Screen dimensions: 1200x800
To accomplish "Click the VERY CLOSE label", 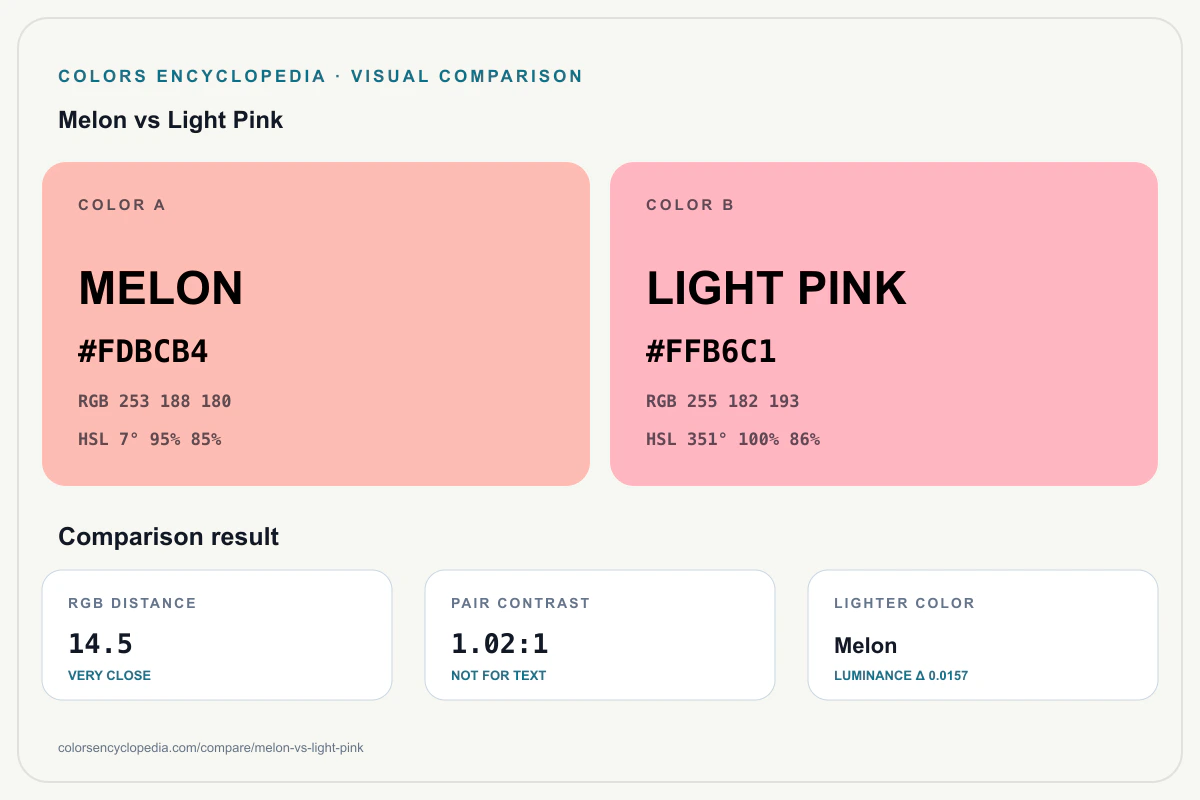I will [109, 676].
